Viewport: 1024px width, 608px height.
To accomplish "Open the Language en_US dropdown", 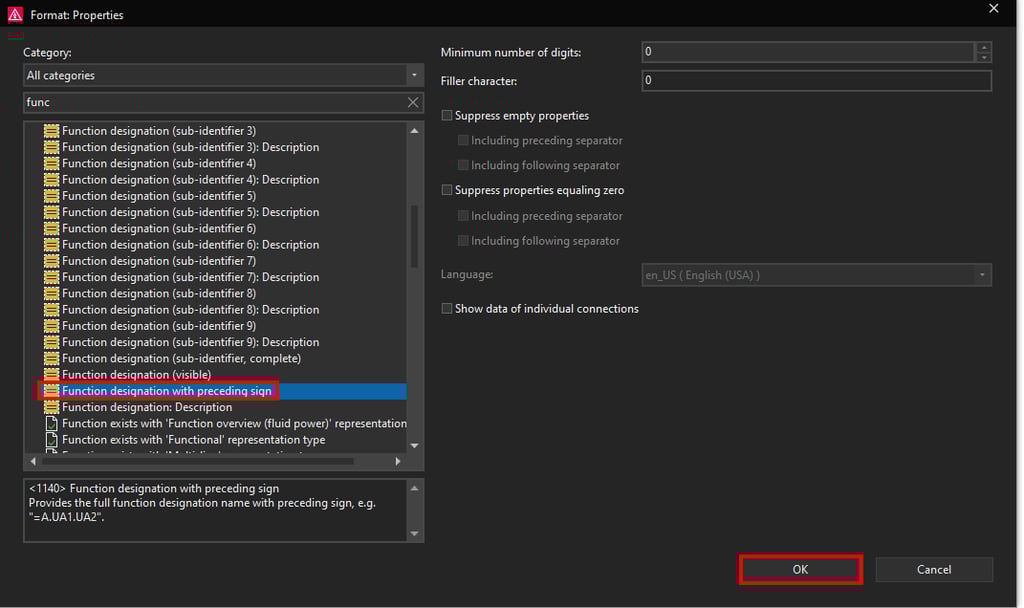I will point(982,275).
